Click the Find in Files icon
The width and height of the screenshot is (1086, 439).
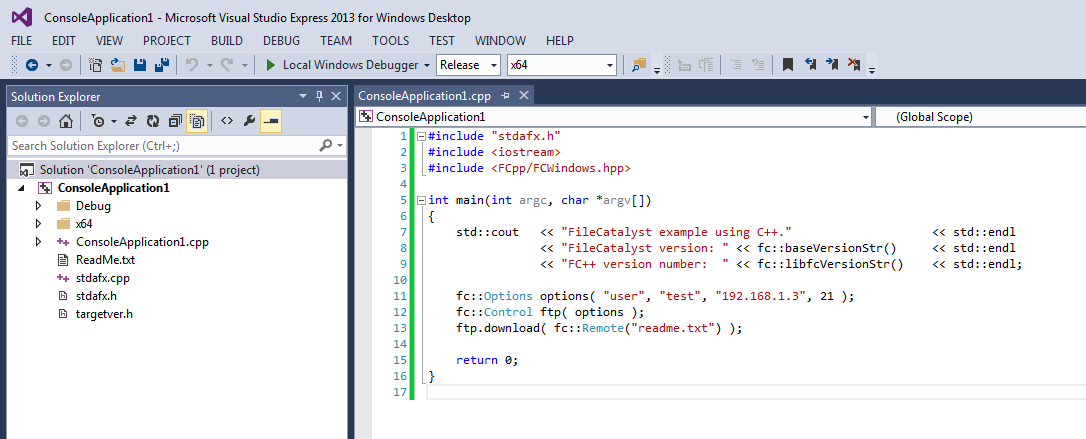638,65
